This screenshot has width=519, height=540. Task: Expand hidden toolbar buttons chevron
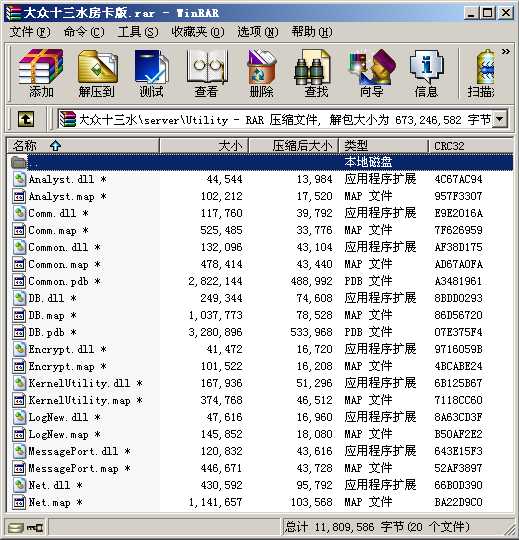tap(505, 52)
